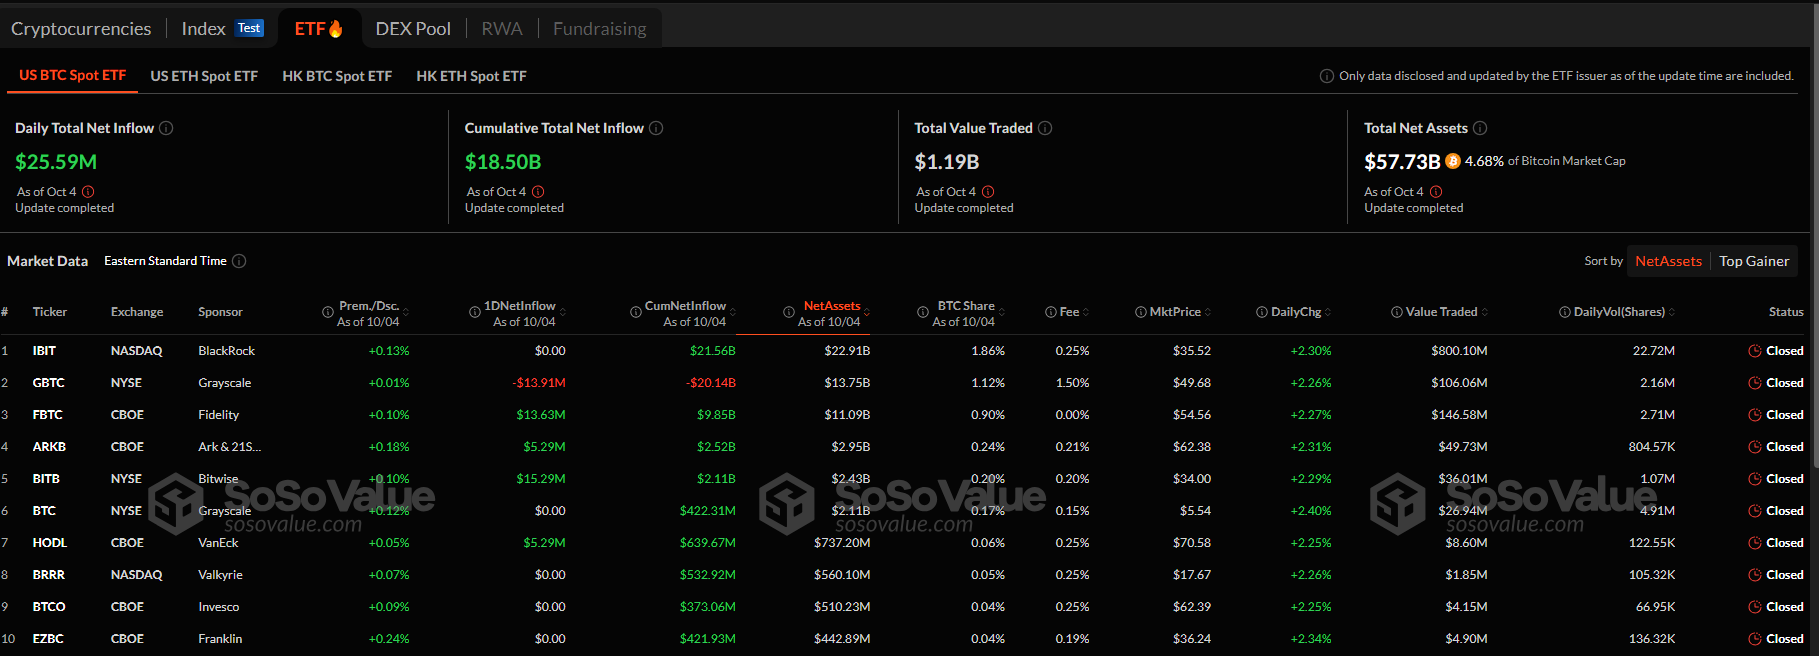Click the -$13.91M inflow value
Screen dimensions: 1819x656
(539, 383)
